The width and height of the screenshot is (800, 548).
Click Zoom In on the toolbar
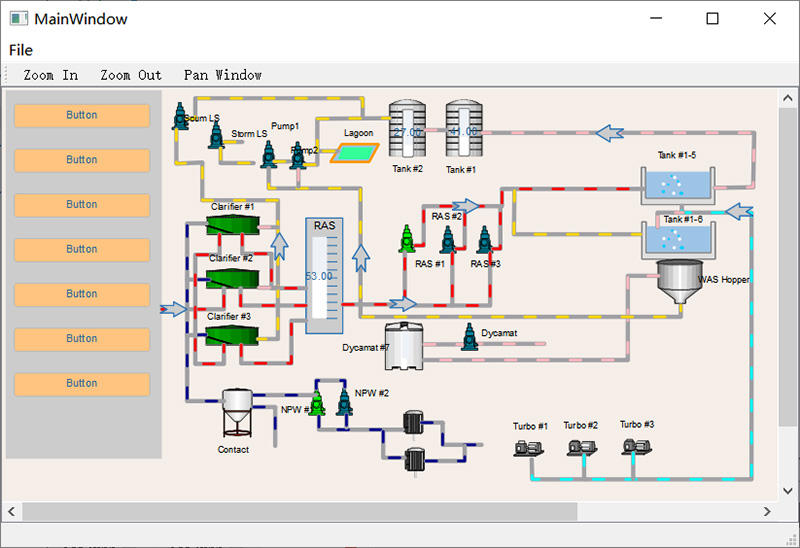click(51, 75)
